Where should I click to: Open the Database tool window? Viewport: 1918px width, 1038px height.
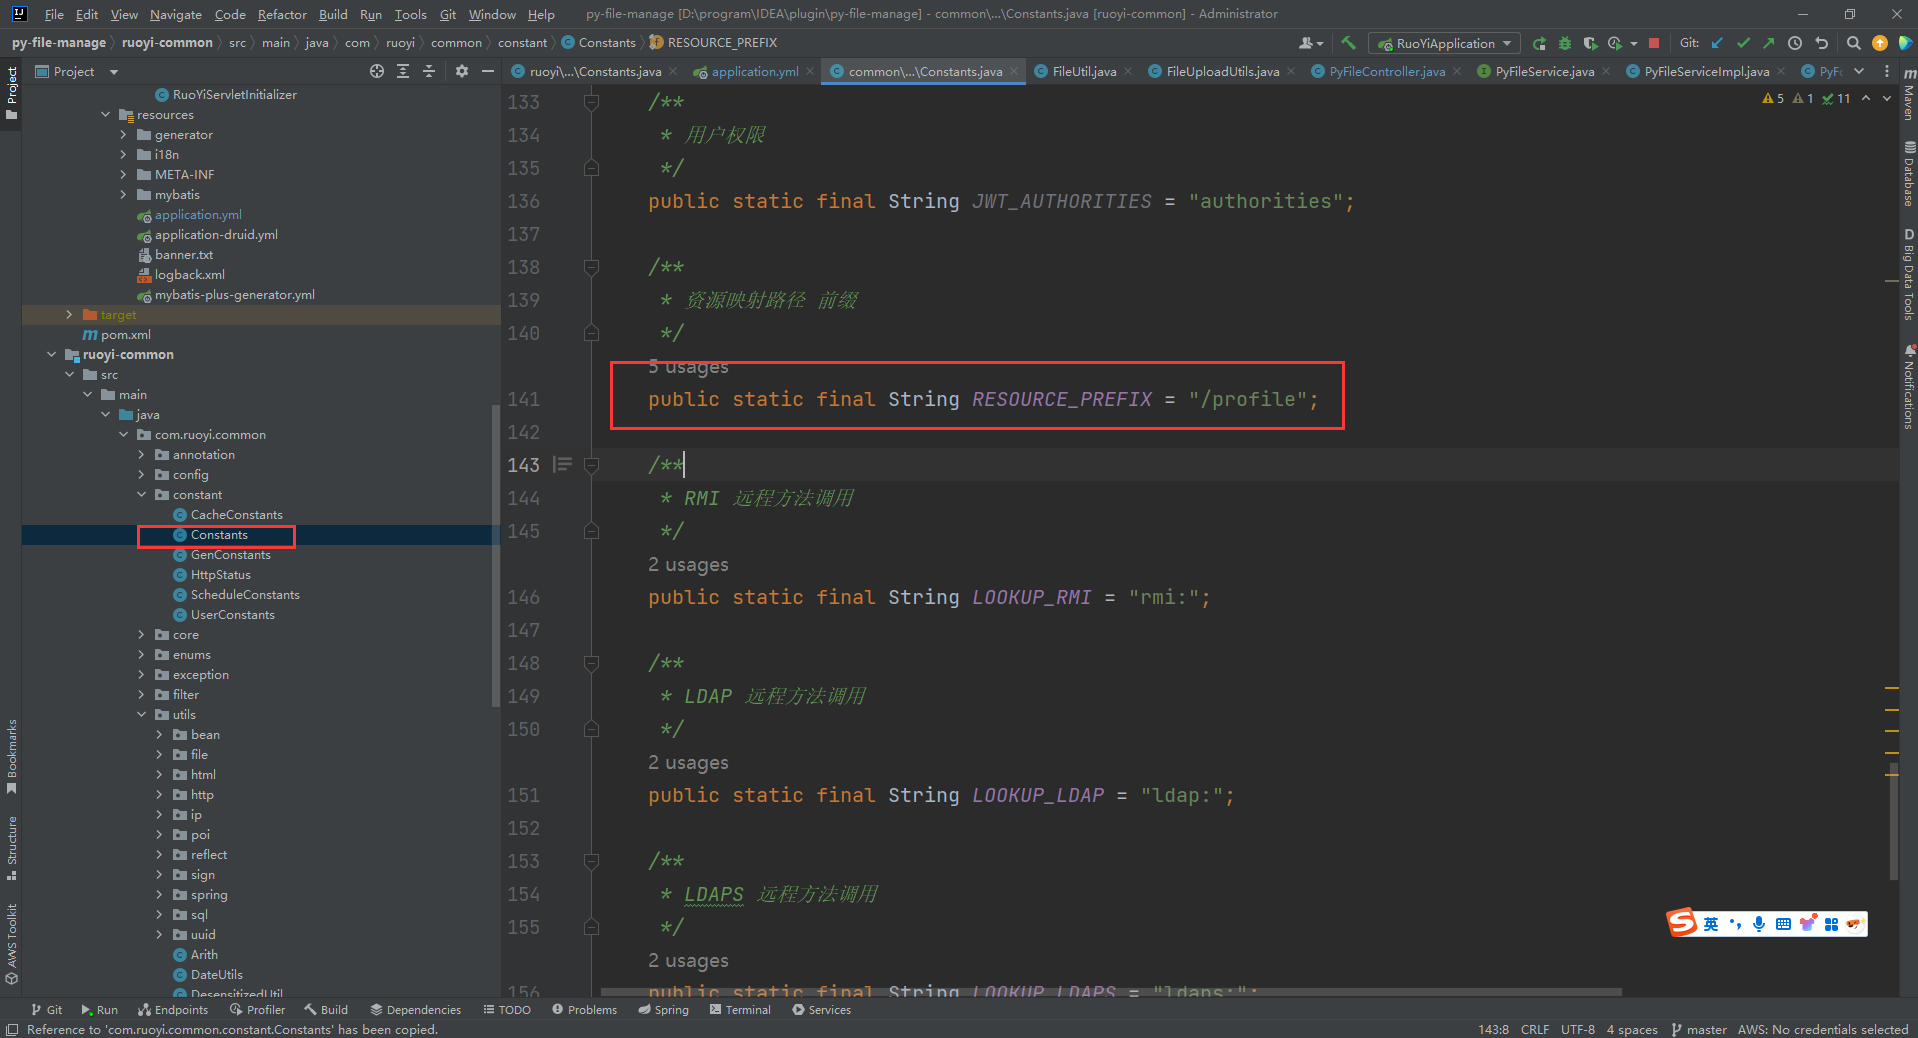(1909, 173)
